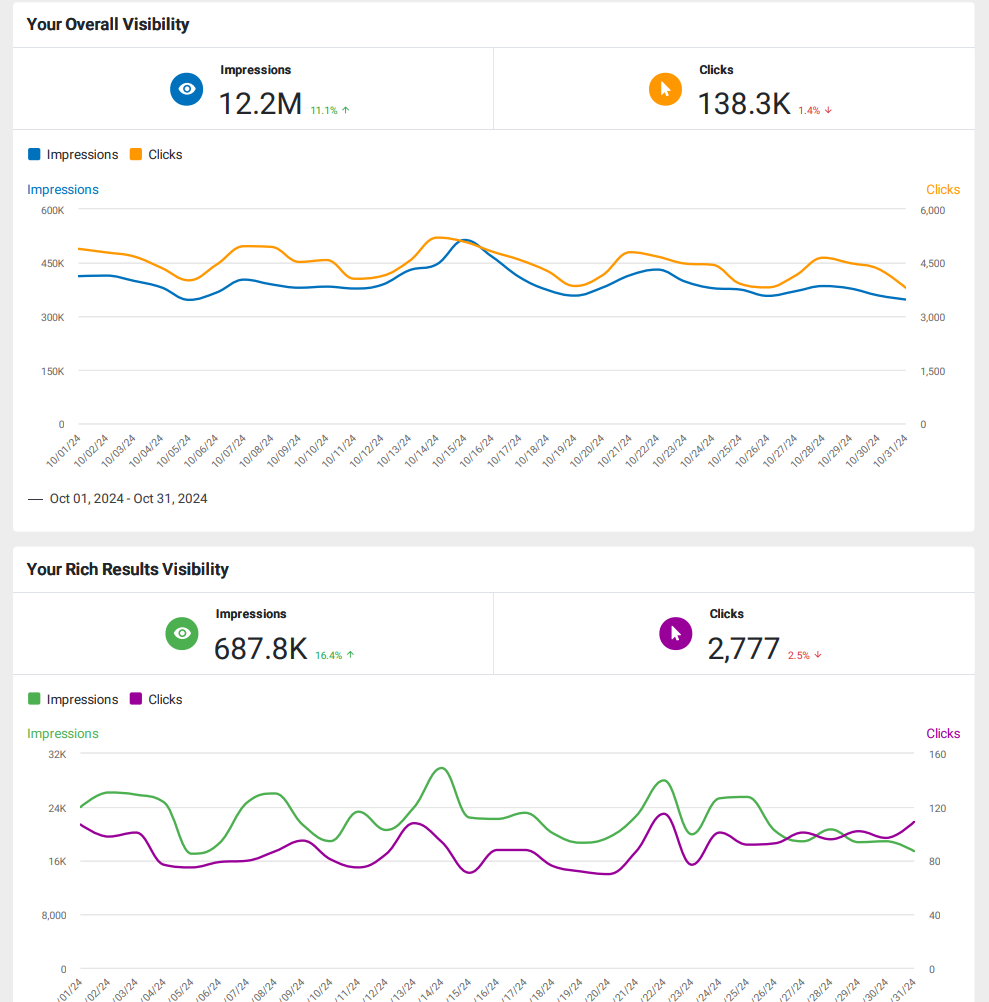Toggle purple Clicks series in rich results legend
The height and width of the screenshot is (1002, 989).
pyautogui.click(x=156, y=699)
